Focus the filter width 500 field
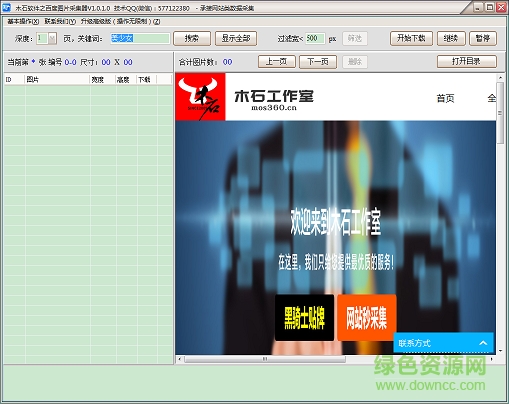This screenshot has height=404, width=509. coord(315,38)
